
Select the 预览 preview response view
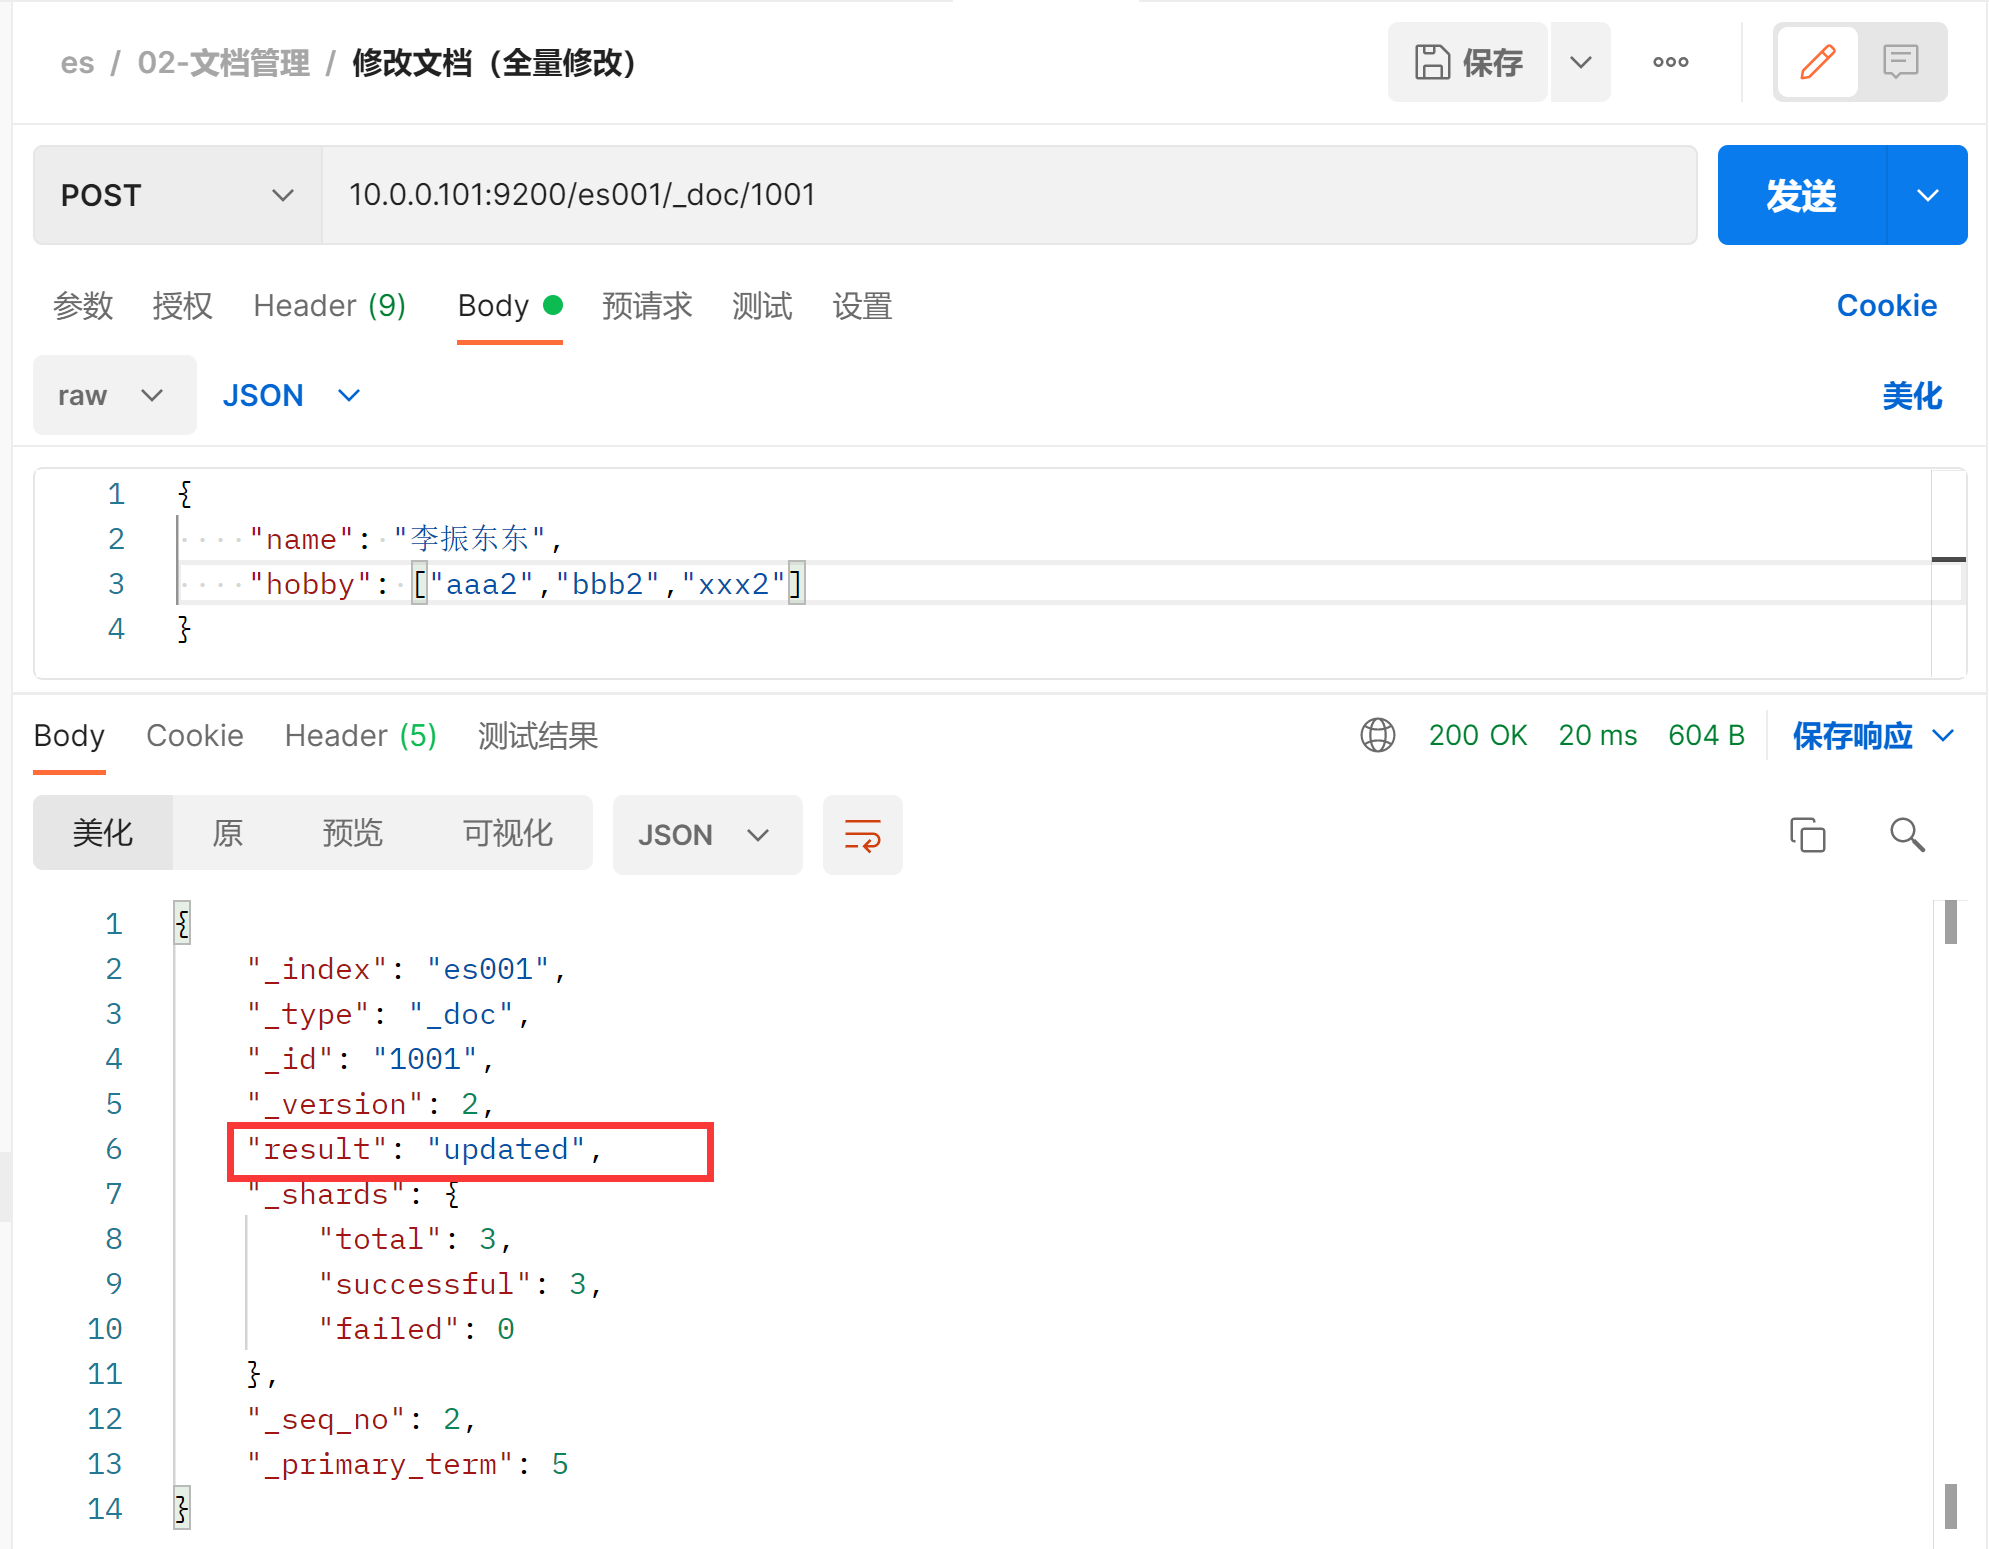[353, 833]
